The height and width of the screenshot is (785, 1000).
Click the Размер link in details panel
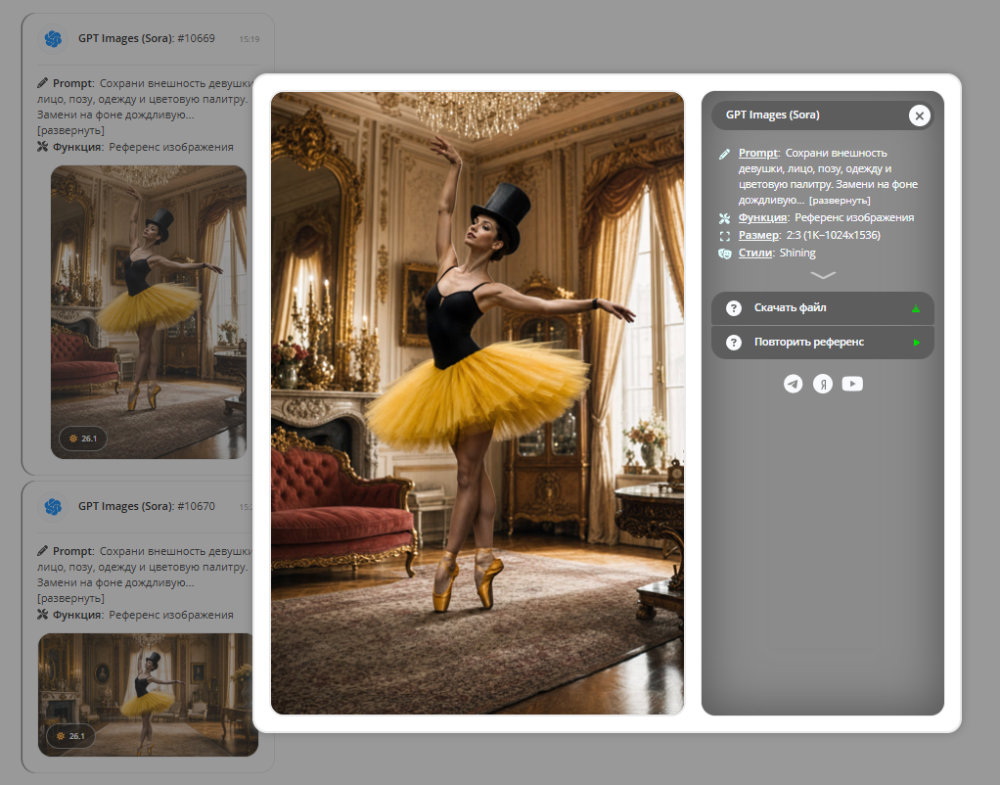tap(758, 235)
